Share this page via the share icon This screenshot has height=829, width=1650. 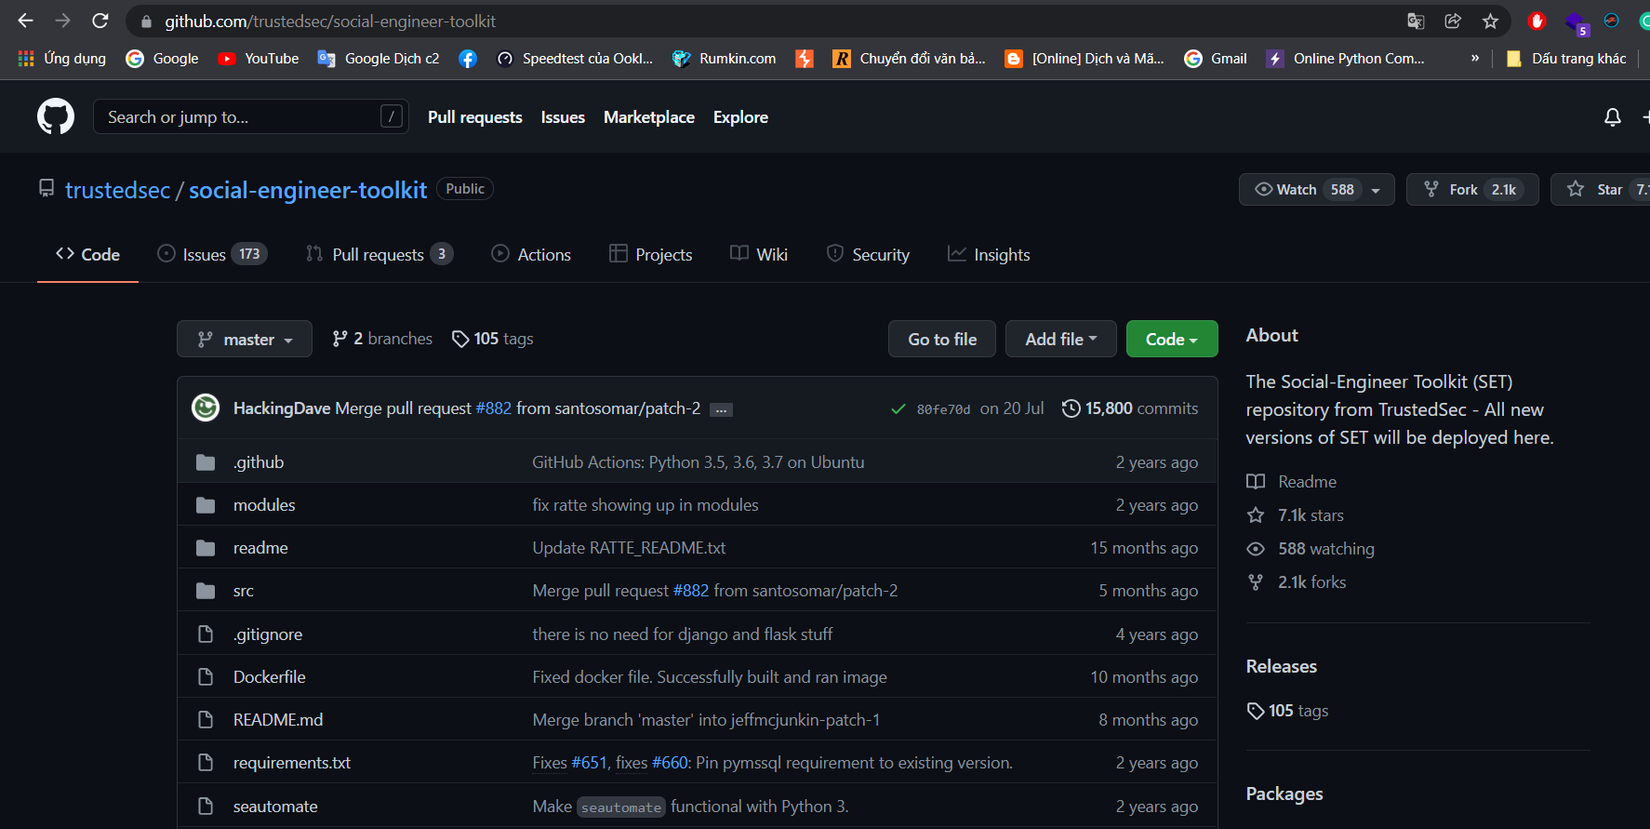point(1453,21)
